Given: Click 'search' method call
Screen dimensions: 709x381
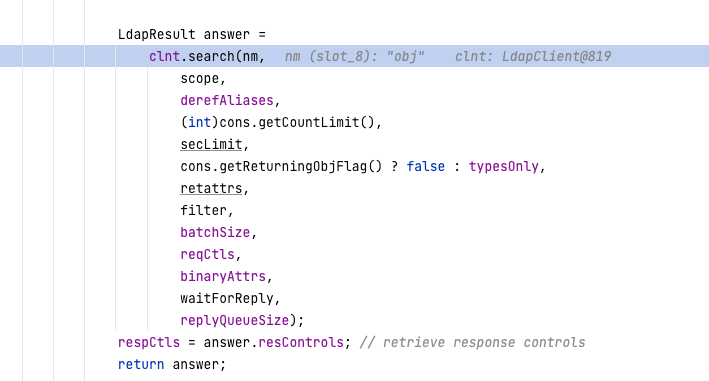Looking at the screenshot, I should tap(211, 56).
